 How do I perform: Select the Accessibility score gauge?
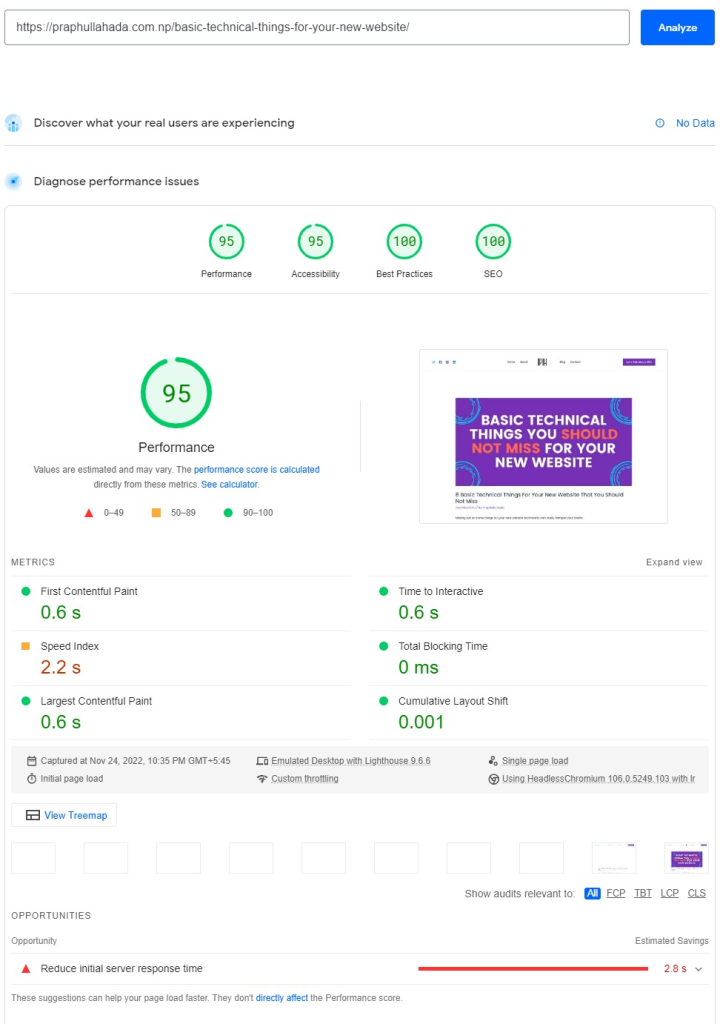315,242
